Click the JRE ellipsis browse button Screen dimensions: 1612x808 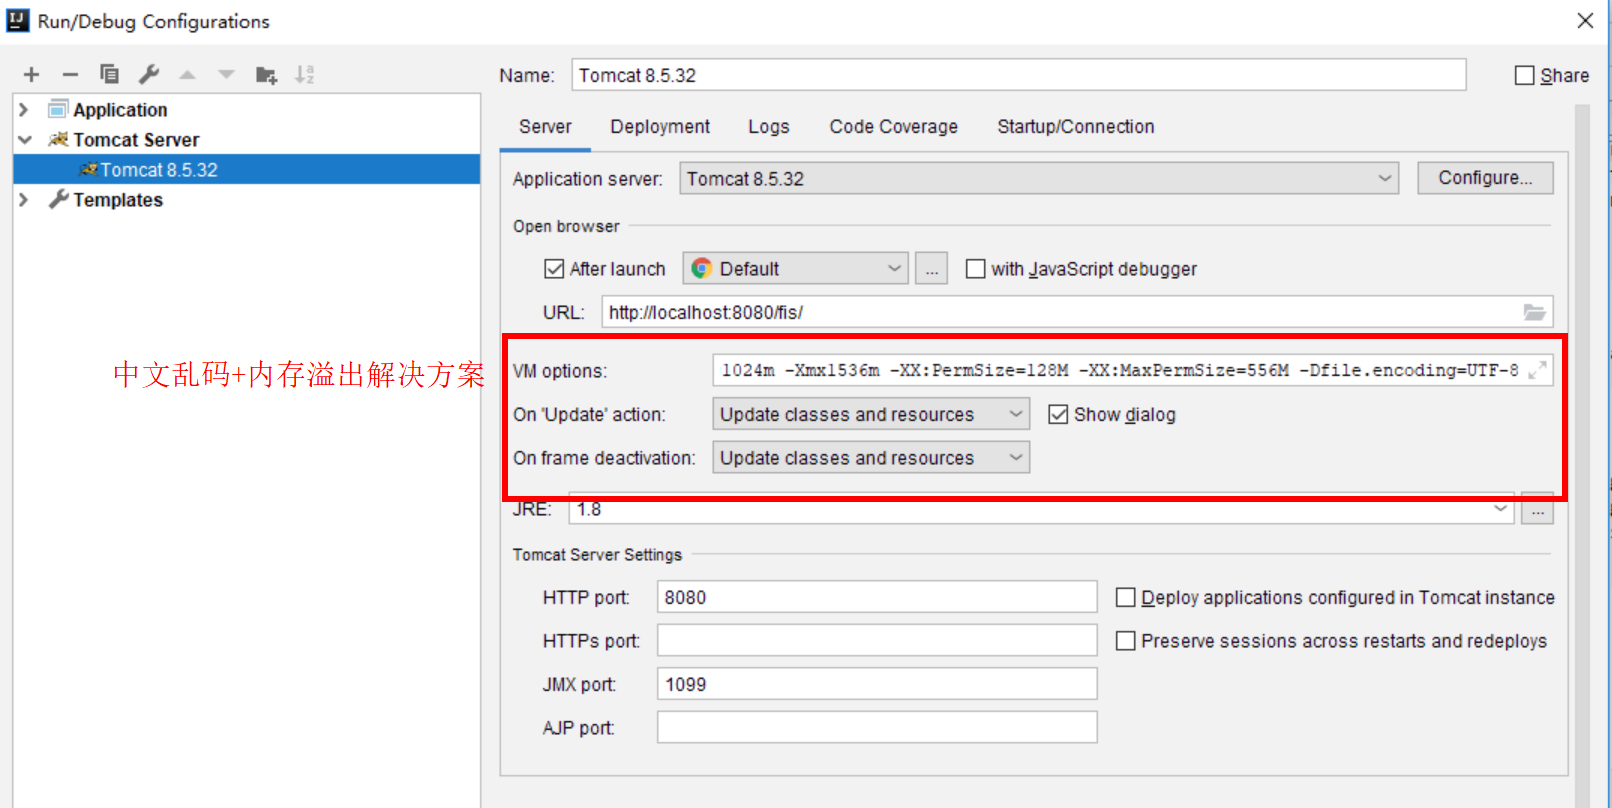(x=1537, y=510)
